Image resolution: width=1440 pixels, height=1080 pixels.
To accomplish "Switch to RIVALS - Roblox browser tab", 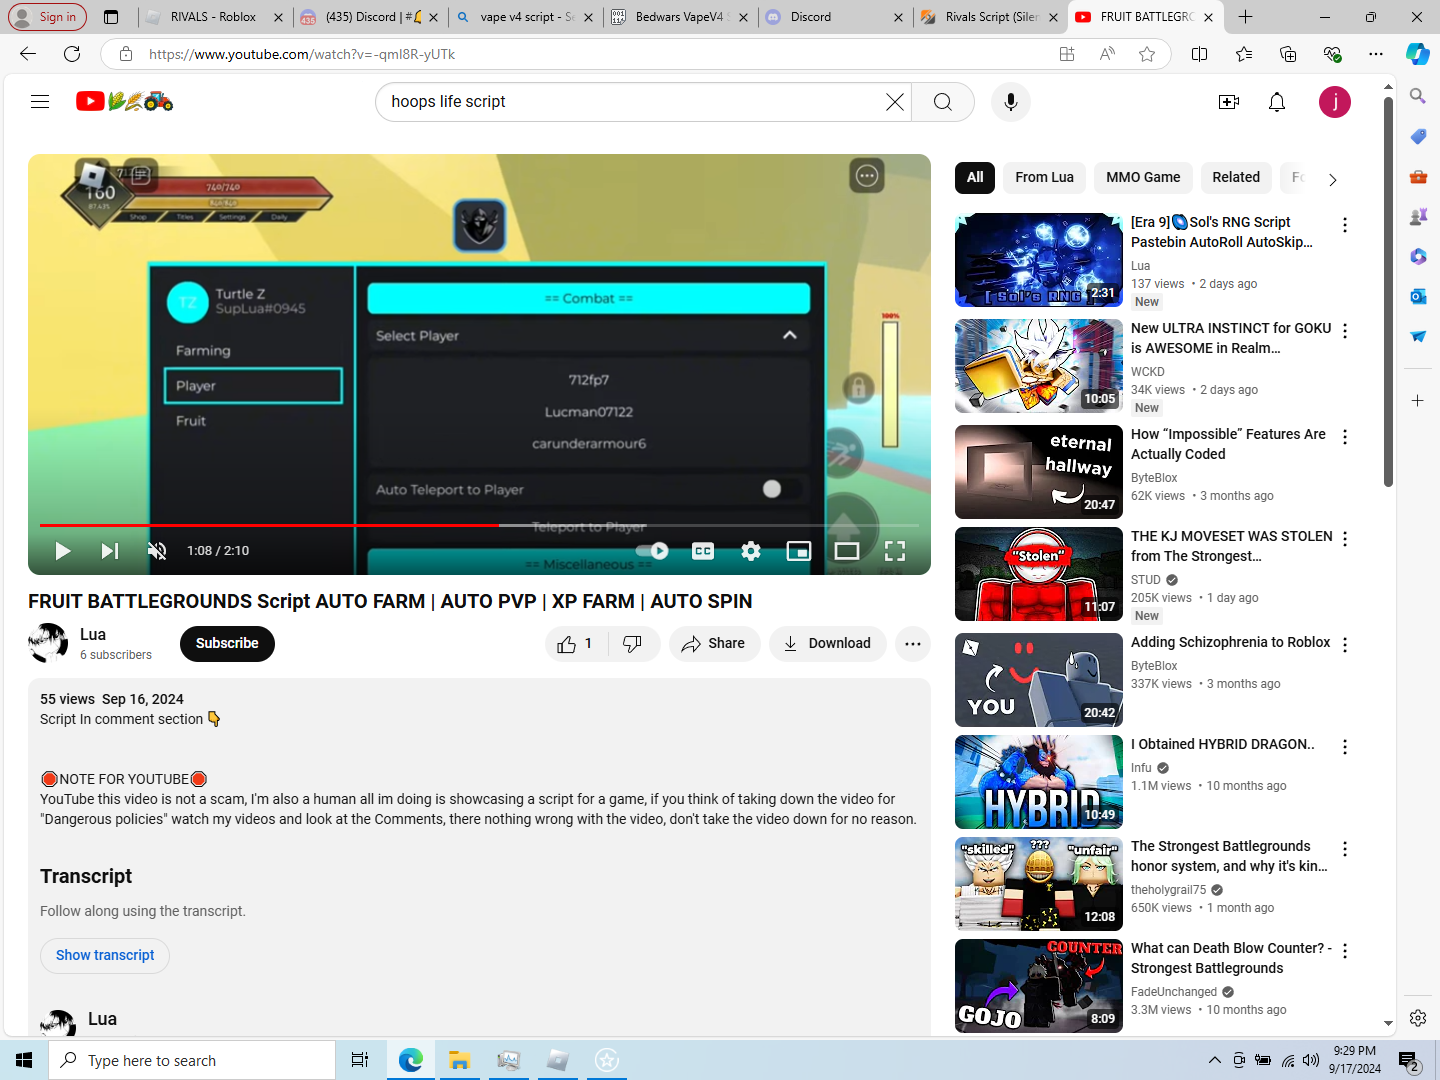I will coord(213,17).
